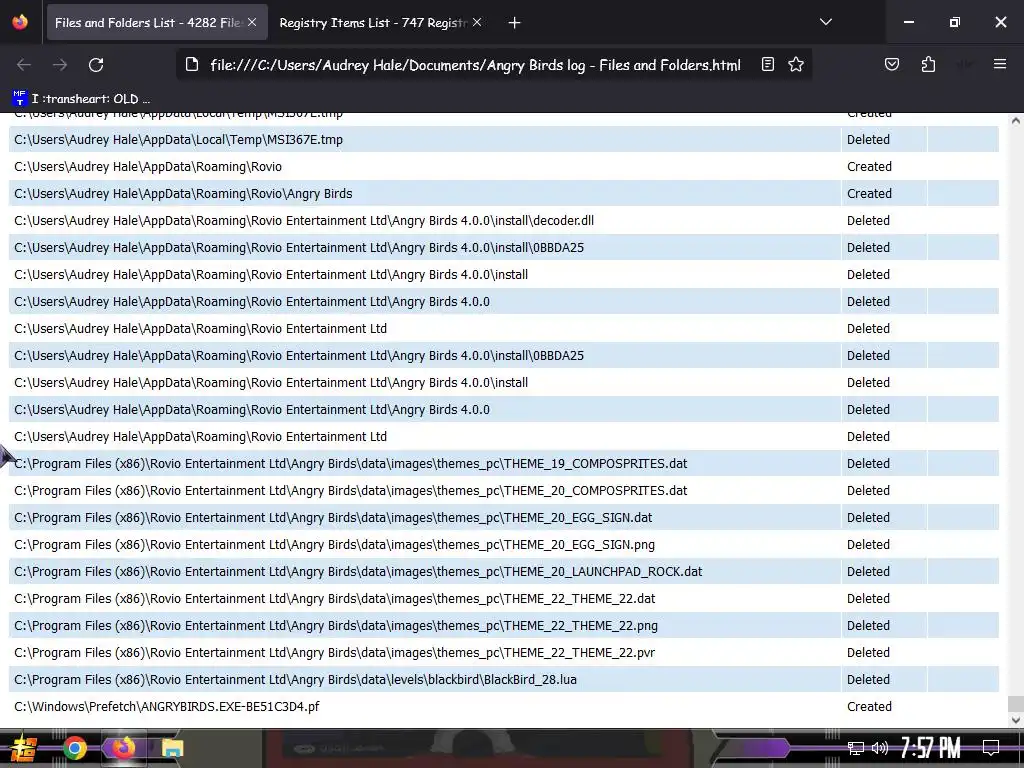
Task: Click the network tray icon
Action: (856, 748)
